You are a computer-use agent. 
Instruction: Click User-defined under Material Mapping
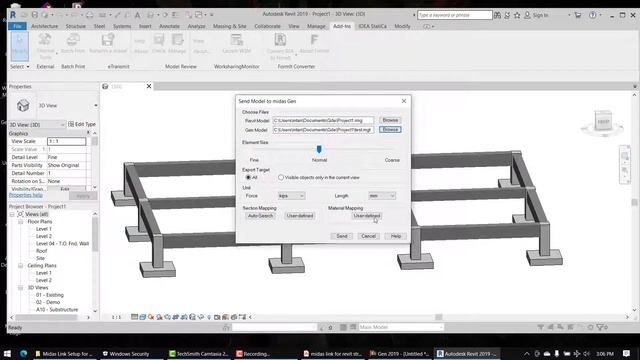[367, 216]
